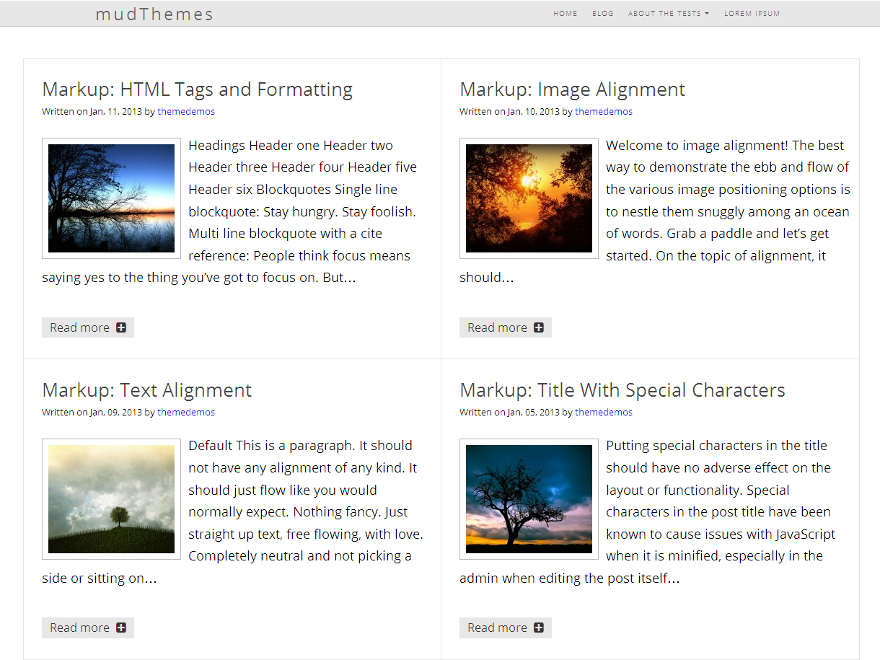
Task: Click the tree silhouette thumbnail in Special Characters post
Action: [528, 498]
